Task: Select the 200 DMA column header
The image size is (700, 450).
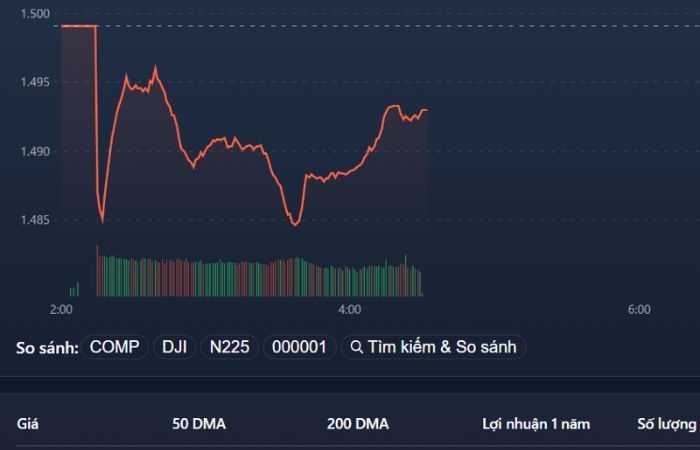Action: pos(357,424)
